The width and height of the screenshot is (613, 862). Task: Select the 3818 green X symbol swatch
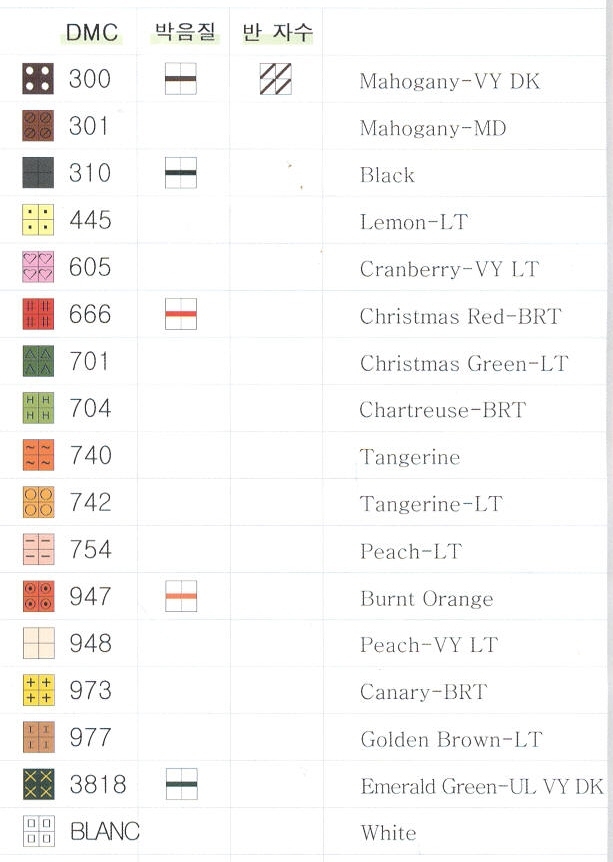(x=38, y=784)
